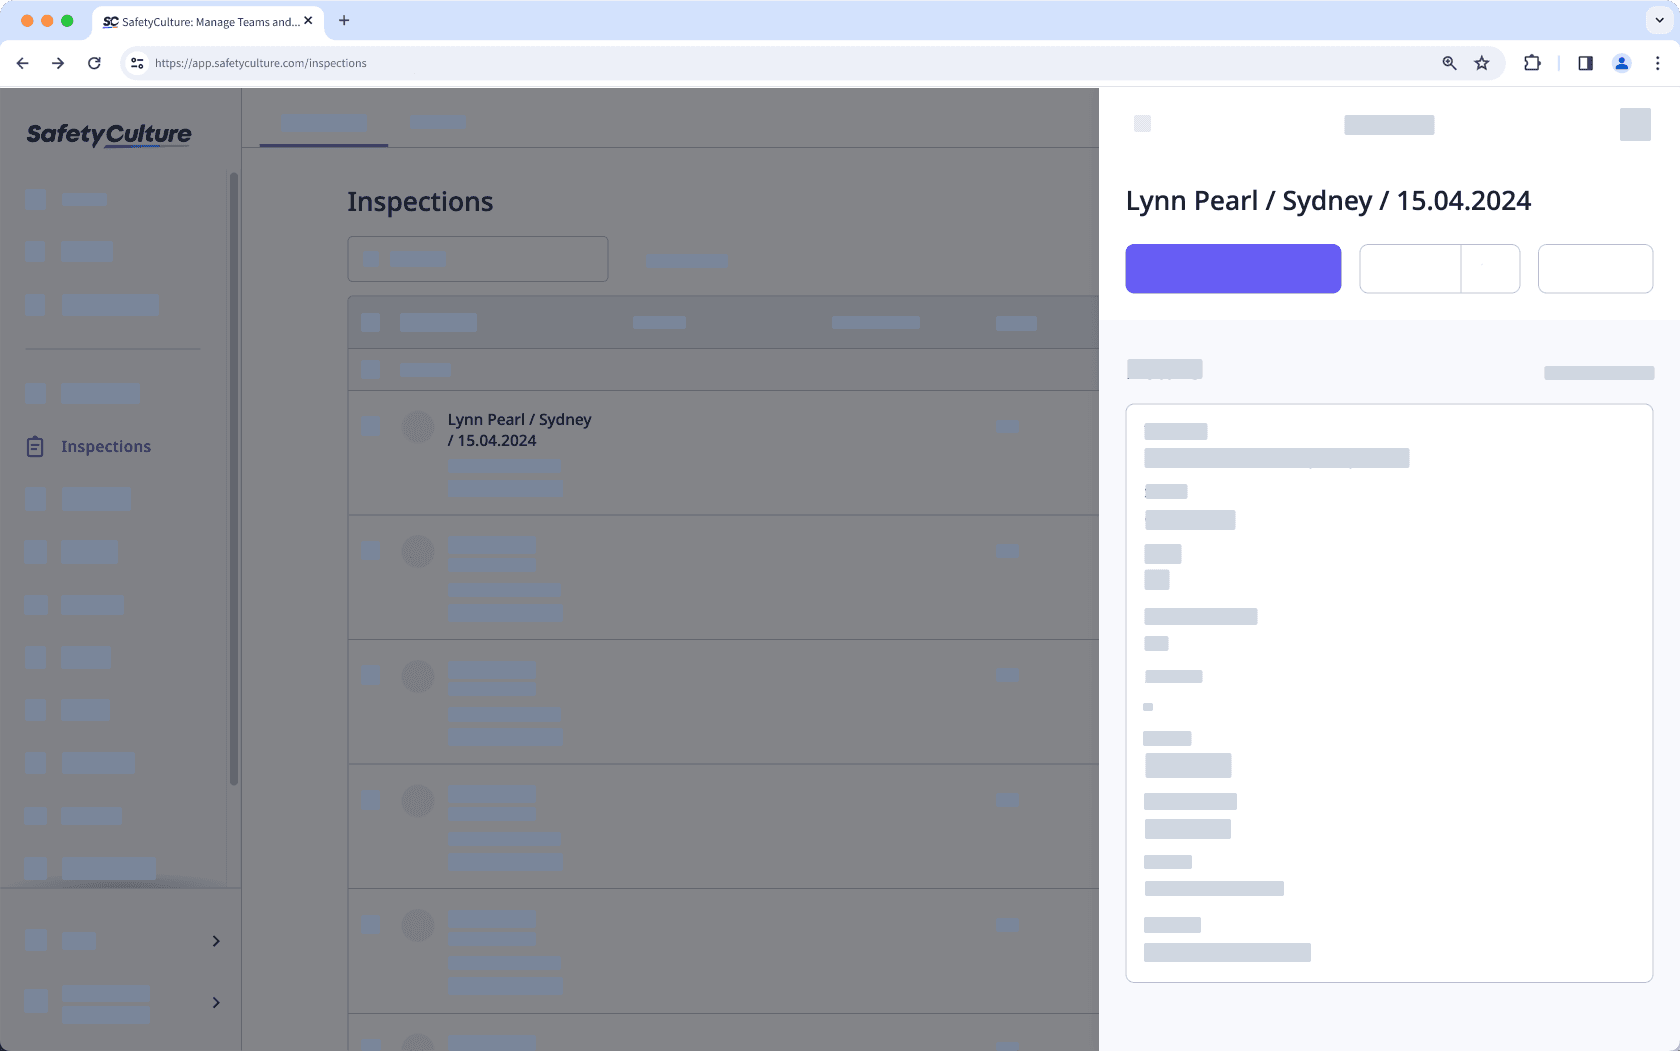The image size is (1680, 1051).
Task: Select the Inspections clipboard icon in sidebar
Action: (x=35, y=446)
